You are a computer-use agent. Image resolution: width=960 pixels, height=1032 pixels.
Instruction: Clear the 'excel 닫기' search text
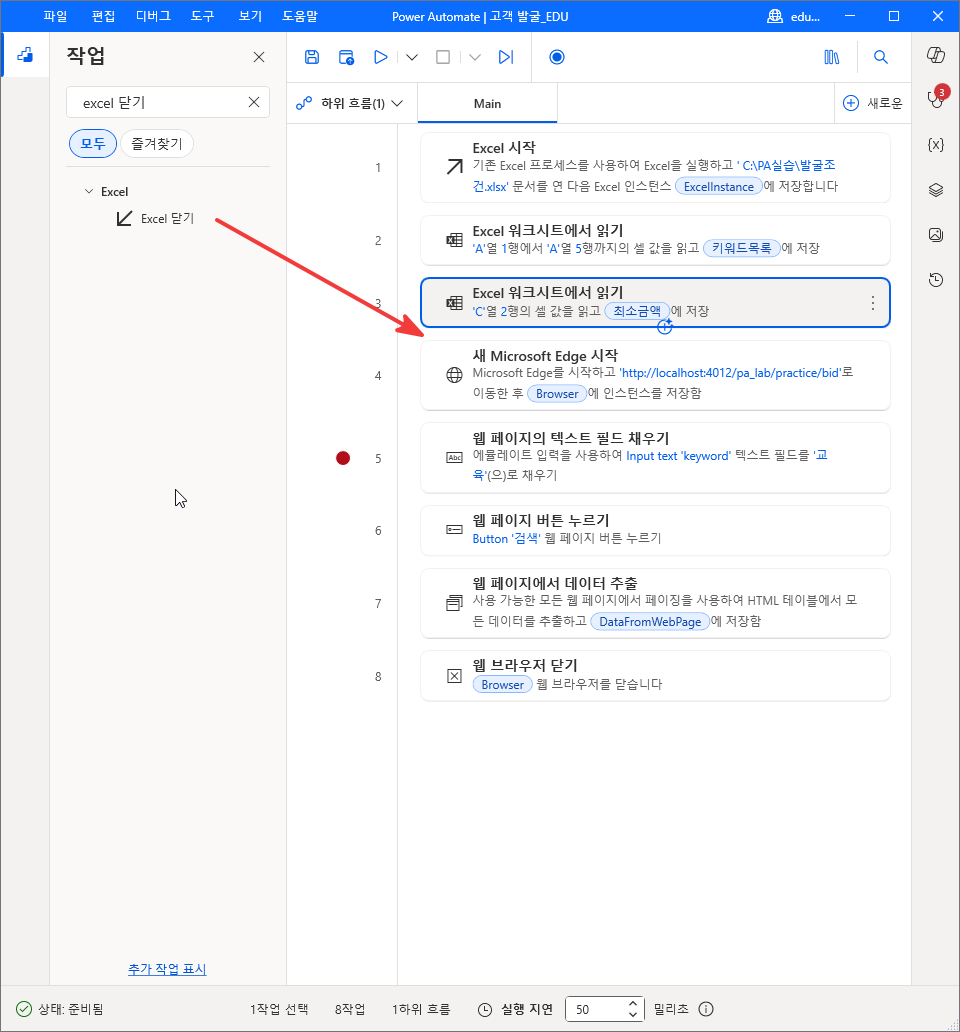254,102
